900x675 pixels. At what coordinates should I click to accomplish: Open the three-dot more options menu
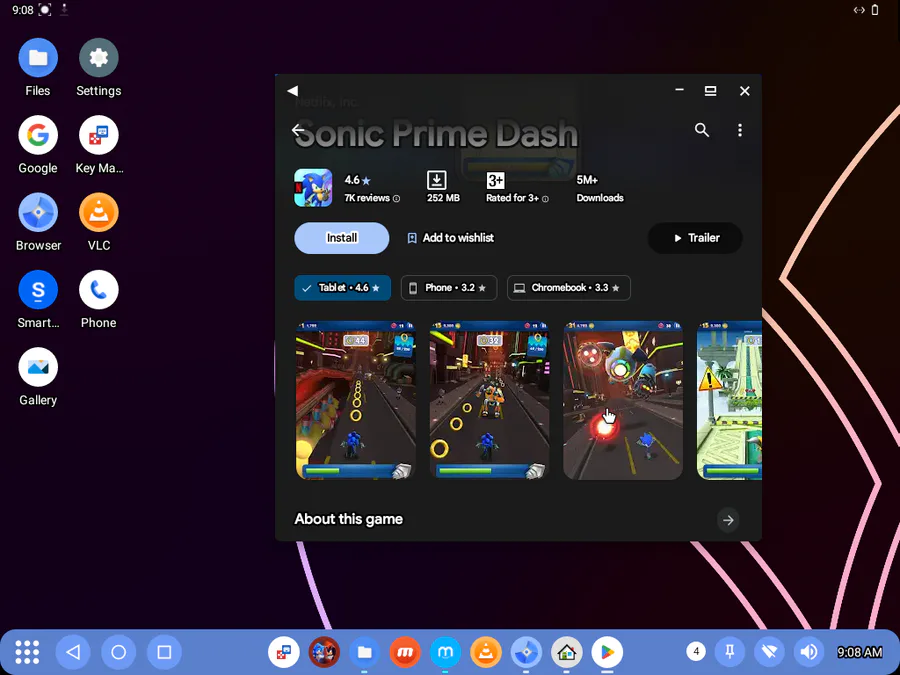pyautogui.click(x=740, y=130)
